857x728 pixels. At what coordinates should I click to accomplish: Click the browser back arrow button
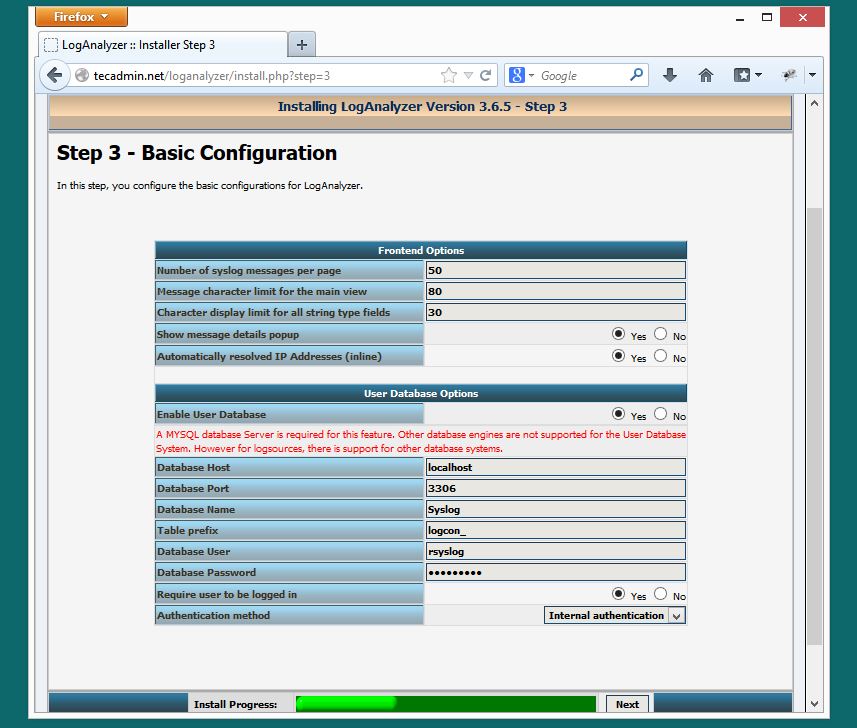click(x=55, y=75)
